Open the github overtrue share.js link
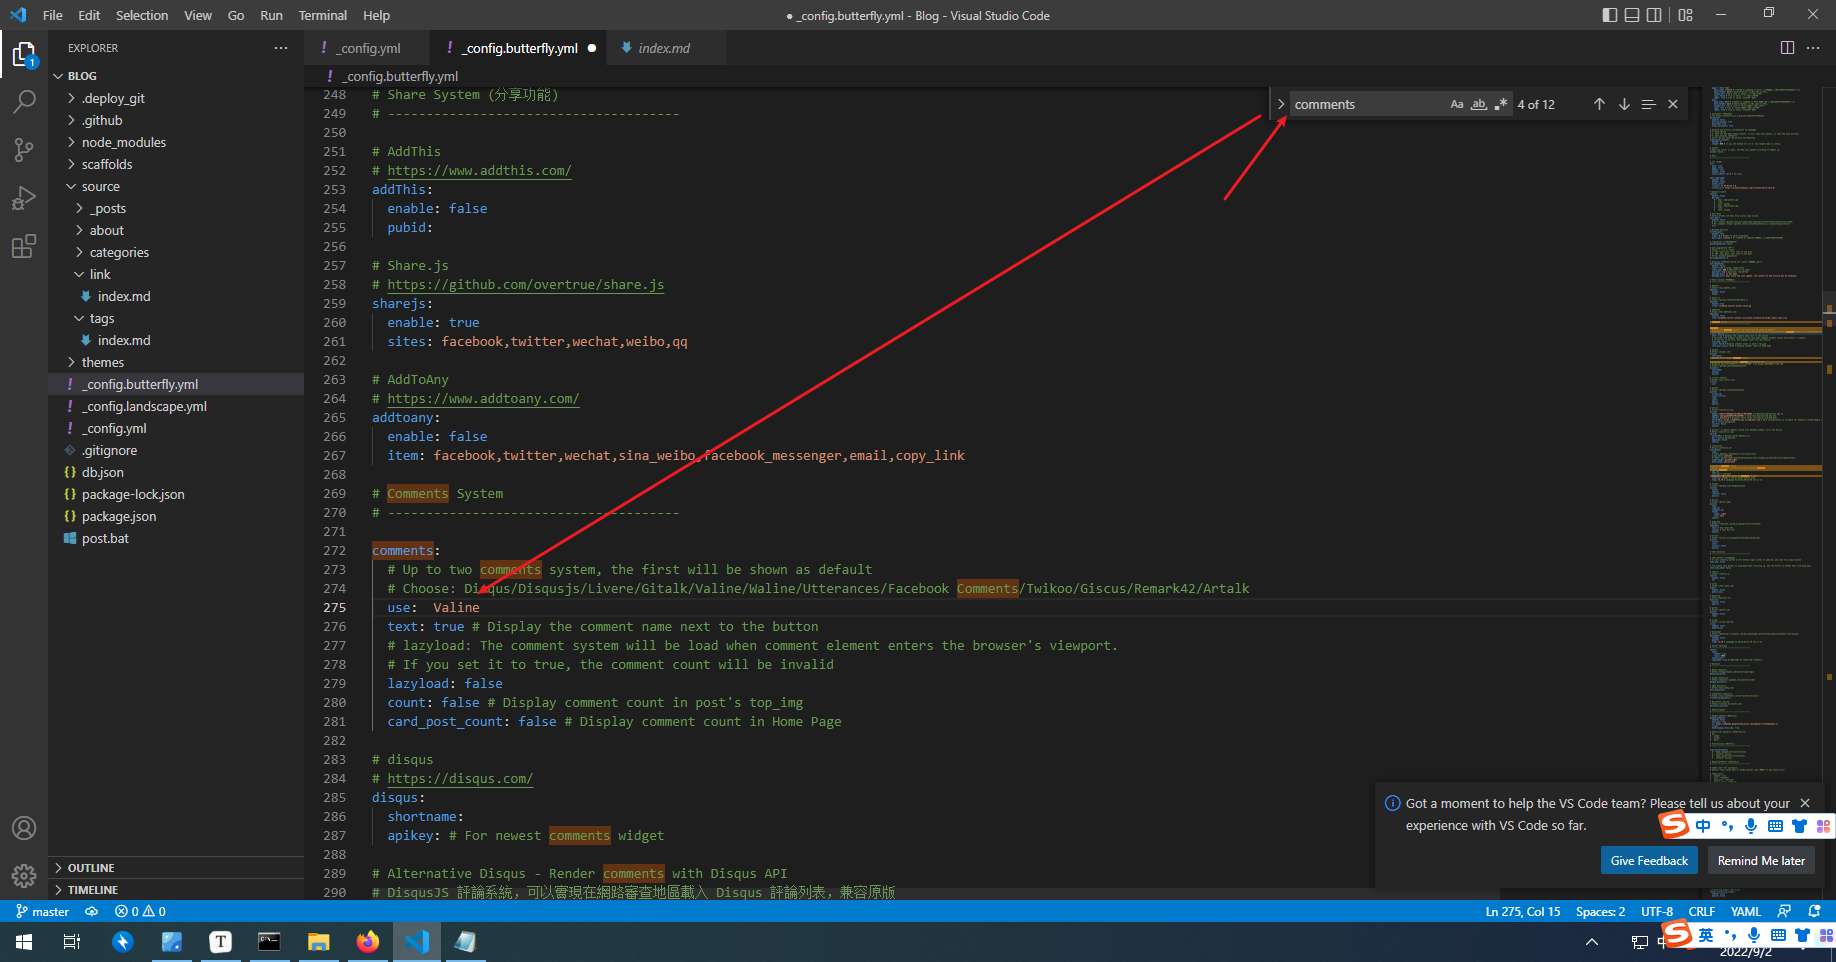This screenshot has height=962, width=1836. pos(526,285)
